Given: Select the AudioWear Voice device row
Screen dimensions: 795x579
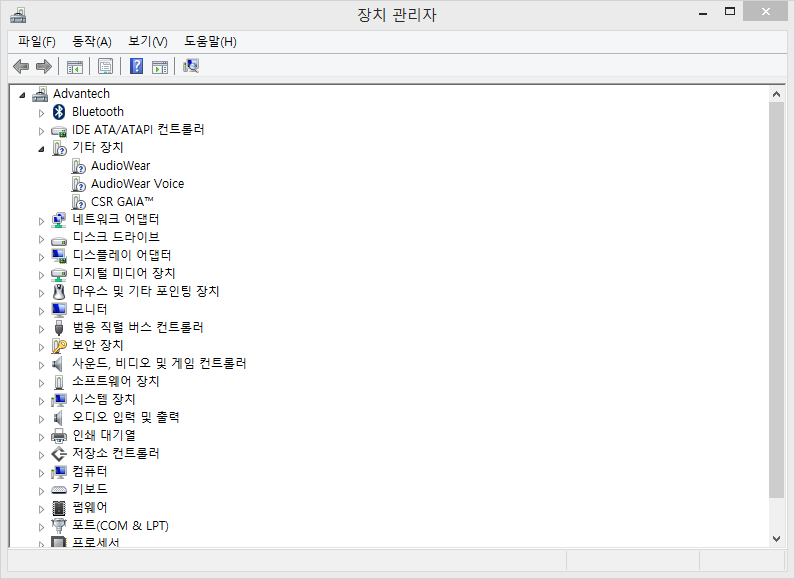Looking at the screenshot, I should (x=137, y=184).
